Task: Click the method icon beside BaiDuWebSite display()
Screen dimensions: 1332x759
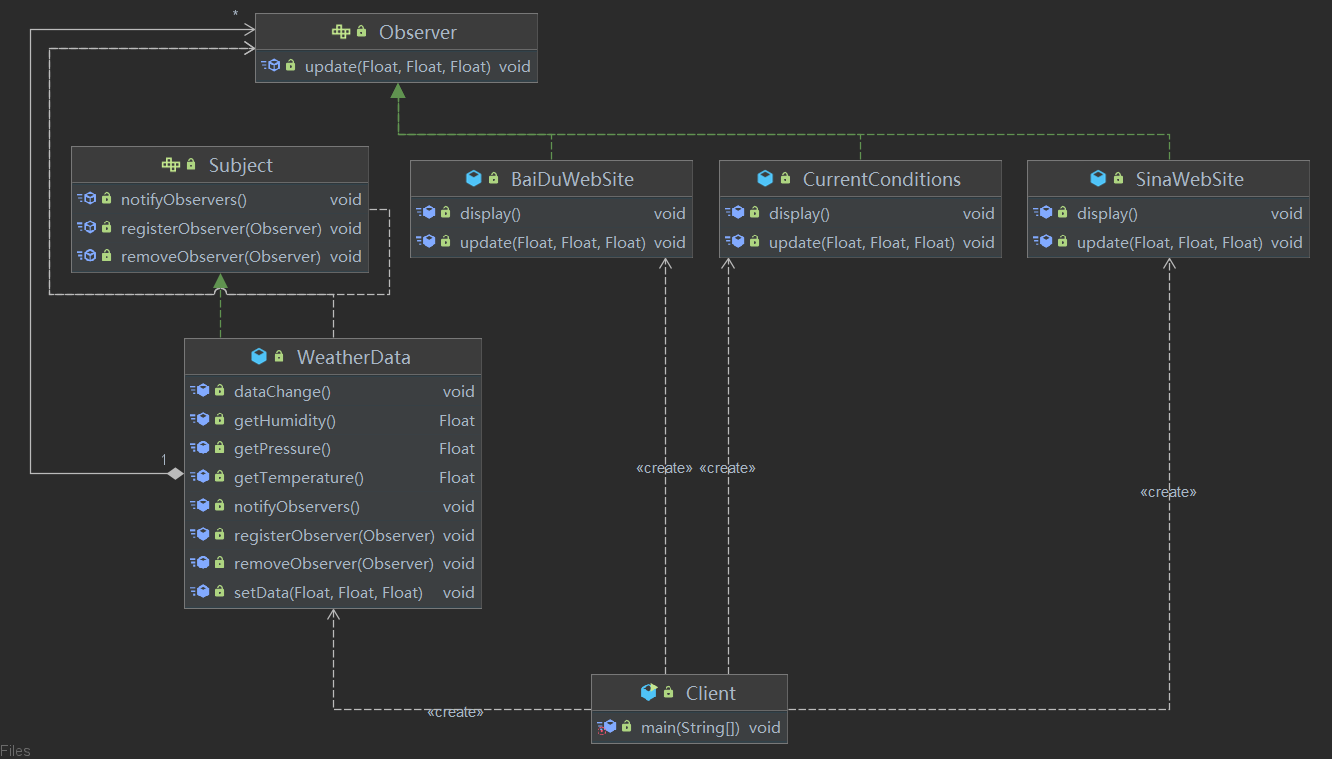Action: tap(426, 213)
